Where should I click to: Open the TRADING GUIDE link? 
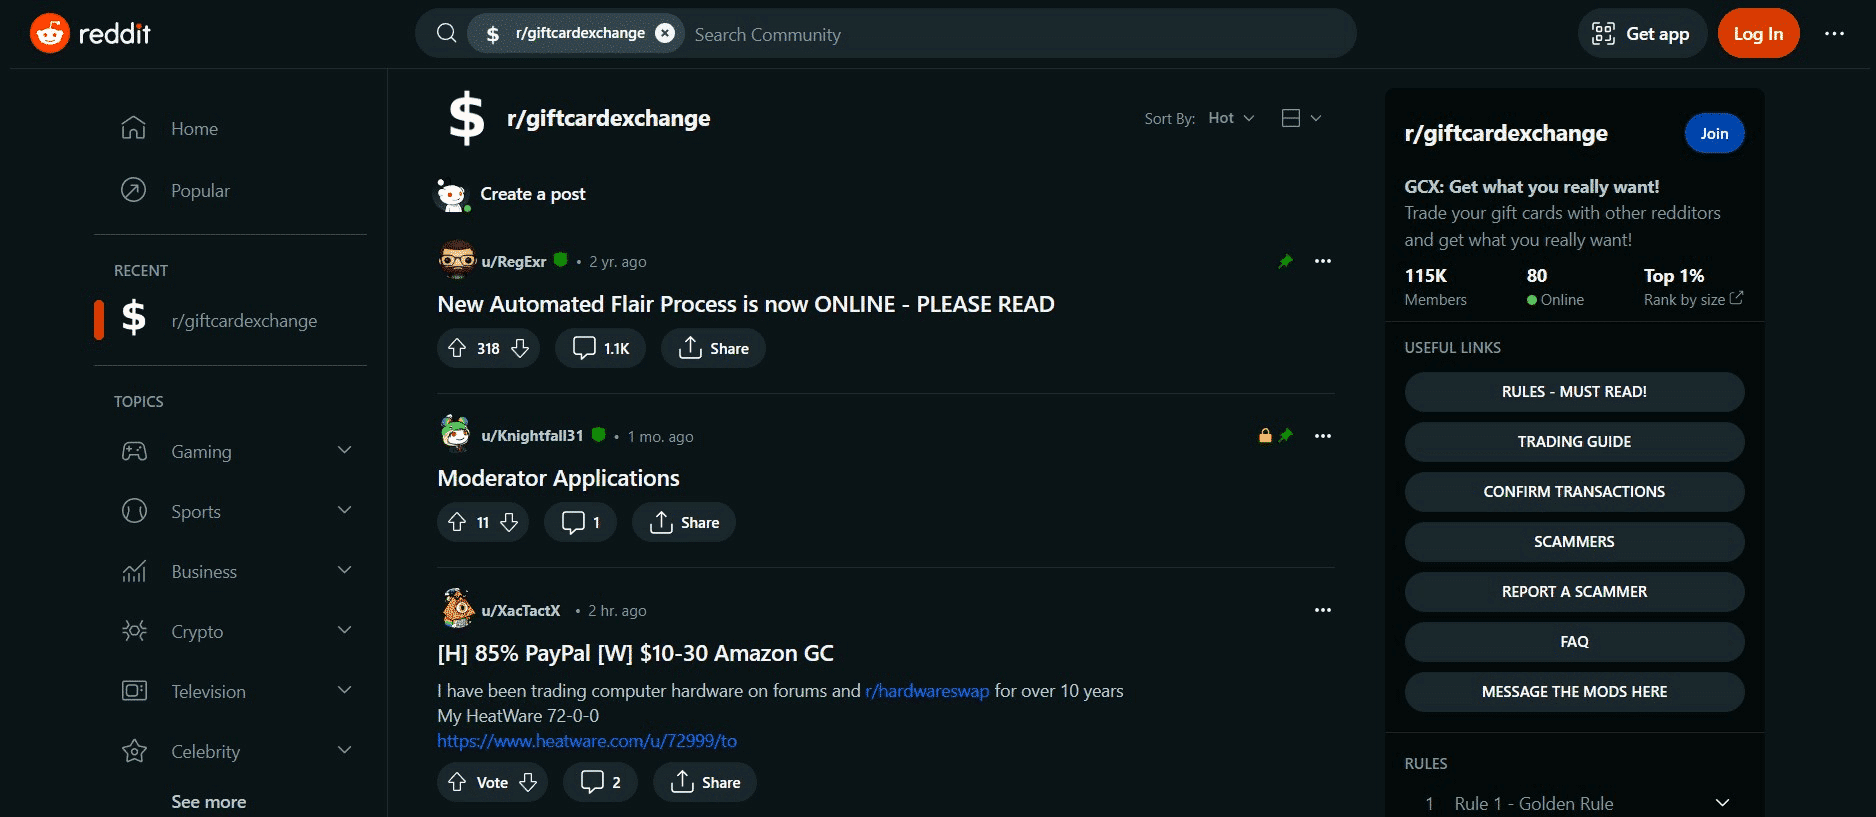coord(1574,442)
